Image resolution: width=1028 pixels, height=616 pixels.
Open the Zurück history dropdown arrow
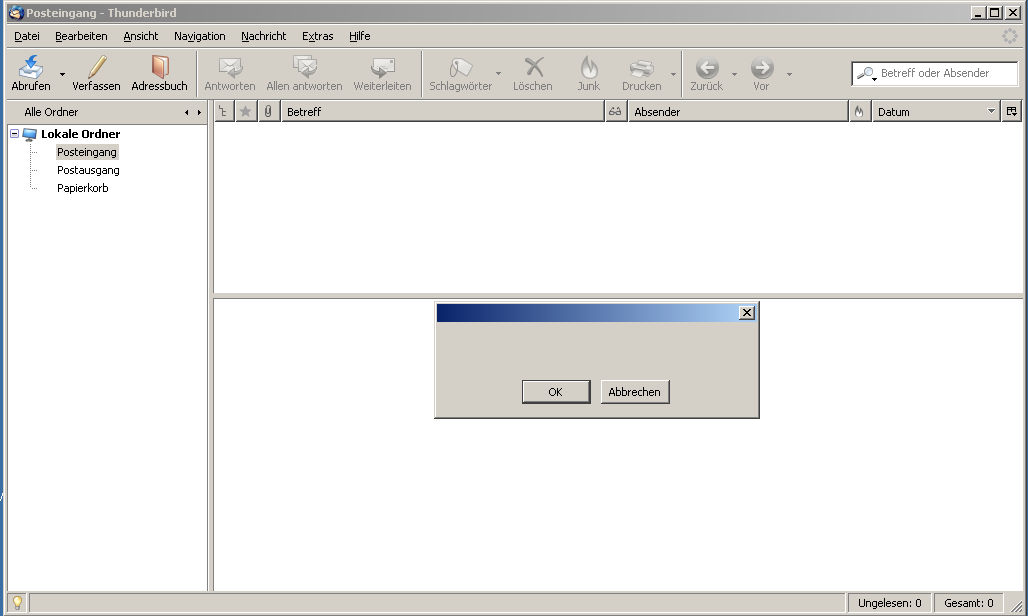click(x=734, y=74)
